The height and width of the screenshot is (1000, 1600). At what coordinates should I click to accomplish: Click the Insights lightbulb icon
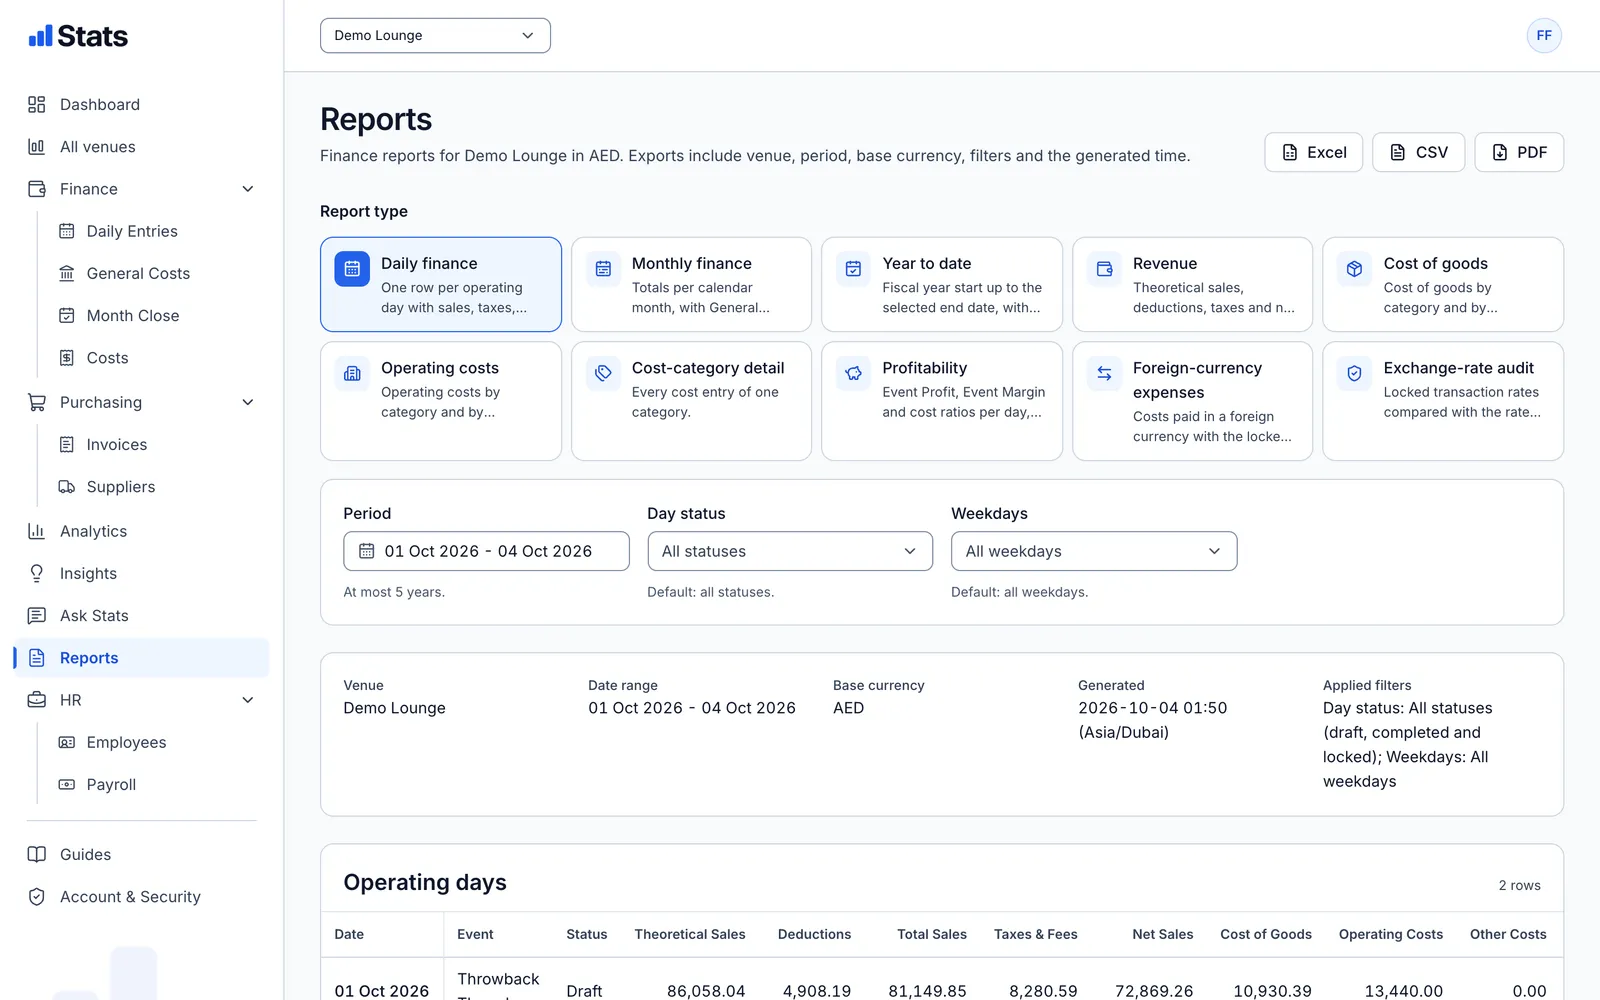[37, 573]
